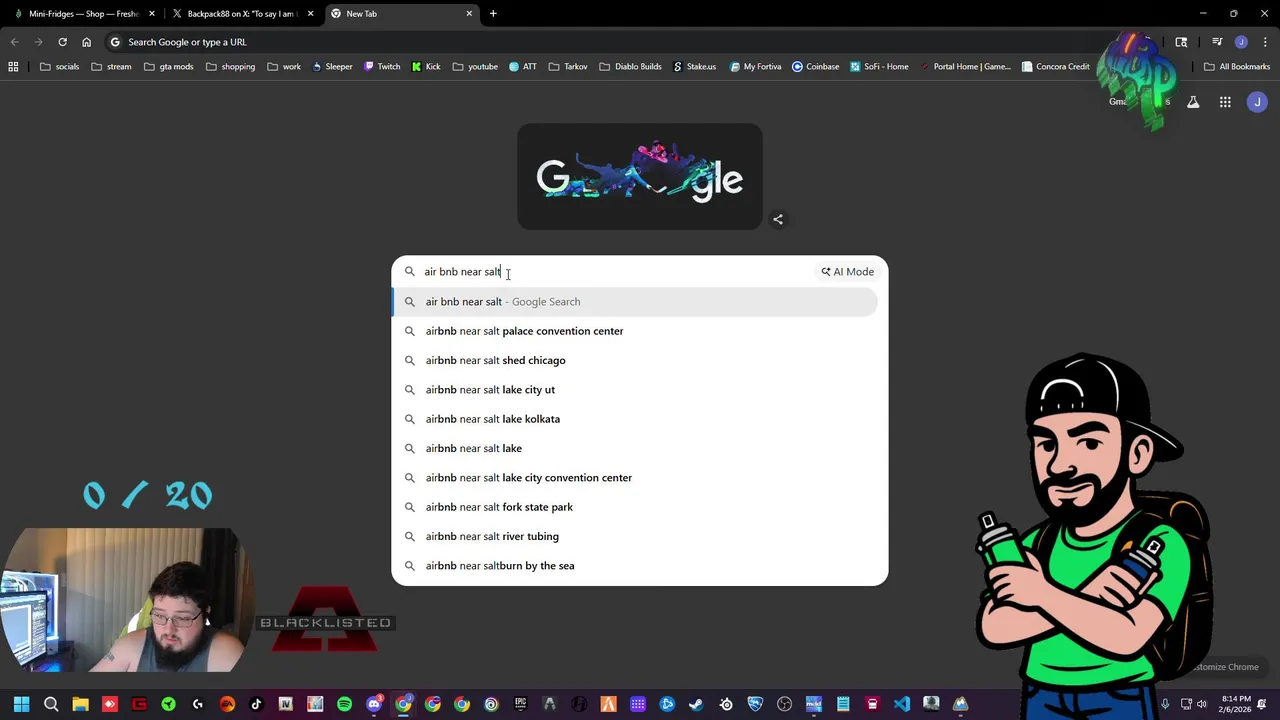The width and height of the screenshot is (1280, 720).
Task: Open the Windows Start menu
Action: point(21,704)
